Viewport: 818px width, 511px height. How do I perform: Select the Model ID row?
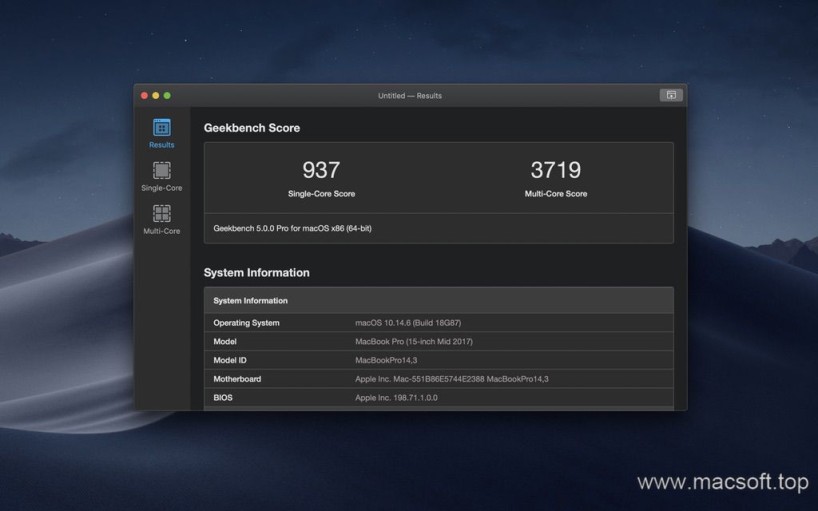point(438,360)
